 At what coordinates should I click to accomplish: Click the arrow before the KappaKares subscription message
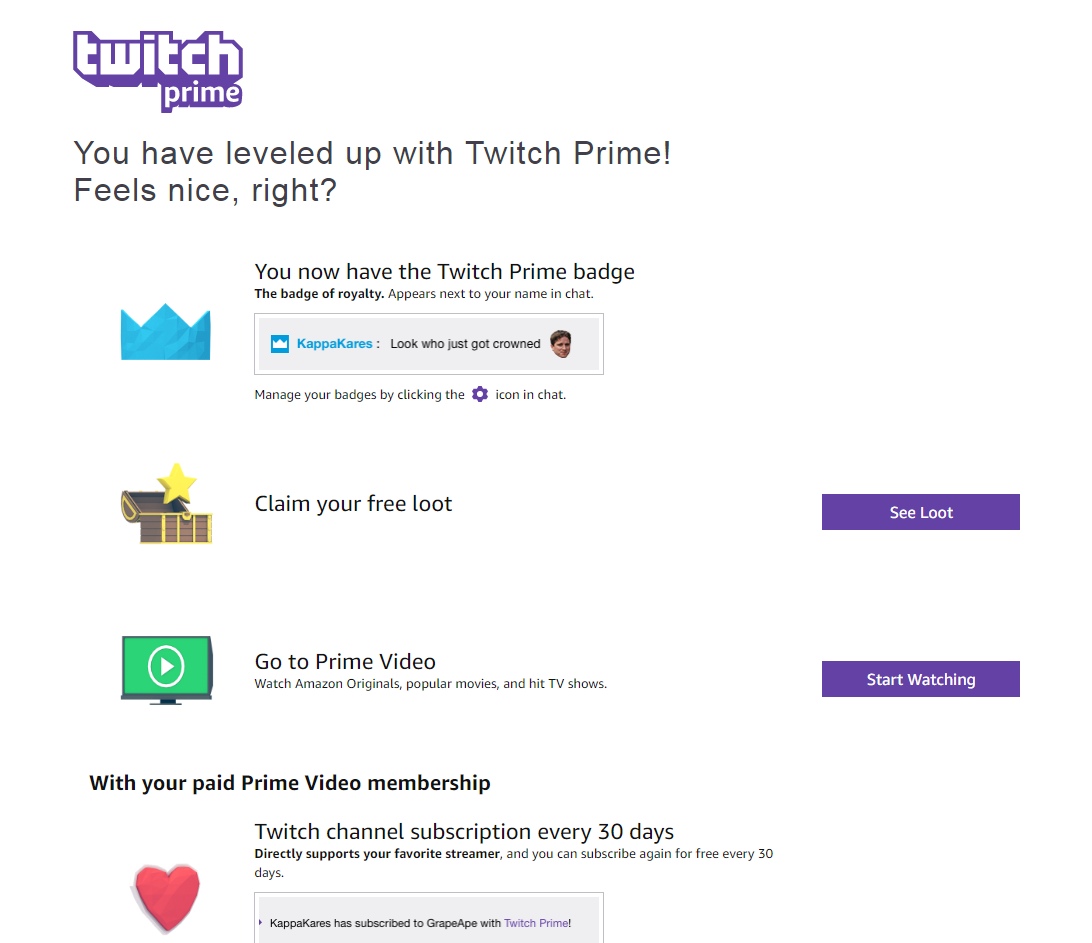point(261,922)
